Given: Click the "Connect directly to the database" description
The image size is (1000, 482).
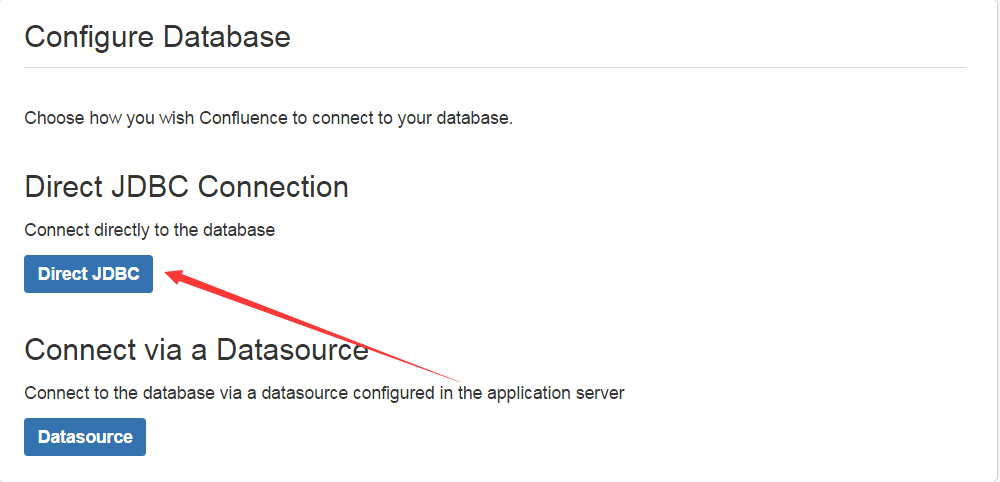Looking at the screenshot, I should pos(149,230).
